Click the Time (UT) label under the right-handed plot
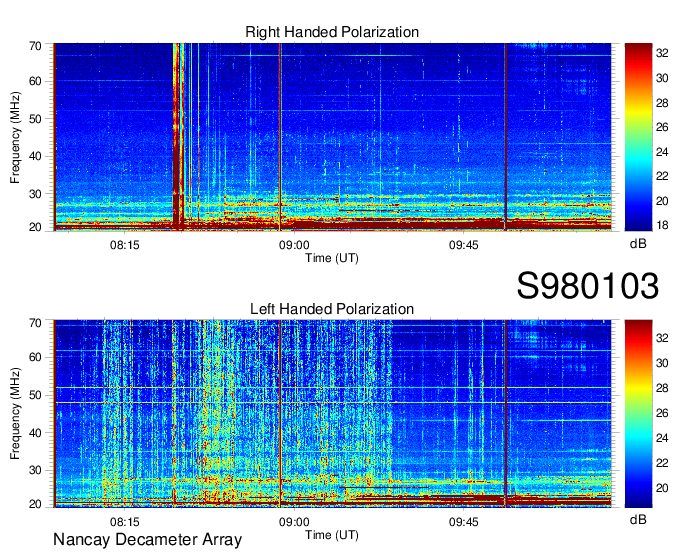The width and height of the screenshot is (680, 552). click(332, 258)
